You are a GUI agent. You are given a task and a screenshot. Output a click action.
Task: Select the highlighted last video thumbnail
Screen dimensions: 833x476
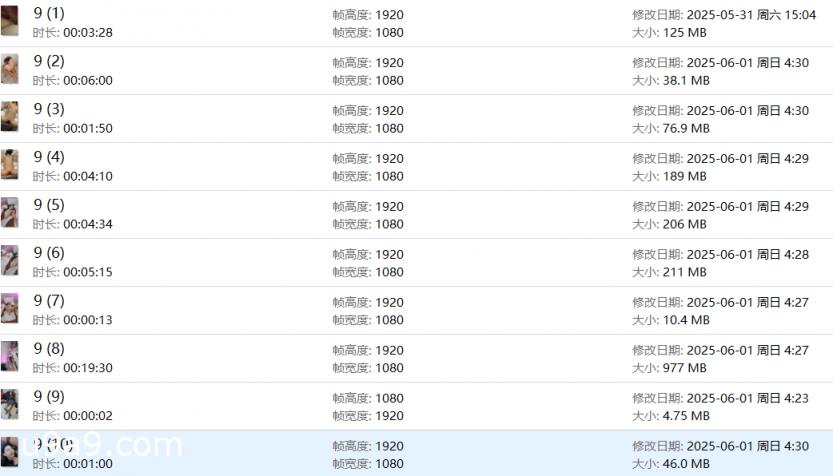(10, 452)
